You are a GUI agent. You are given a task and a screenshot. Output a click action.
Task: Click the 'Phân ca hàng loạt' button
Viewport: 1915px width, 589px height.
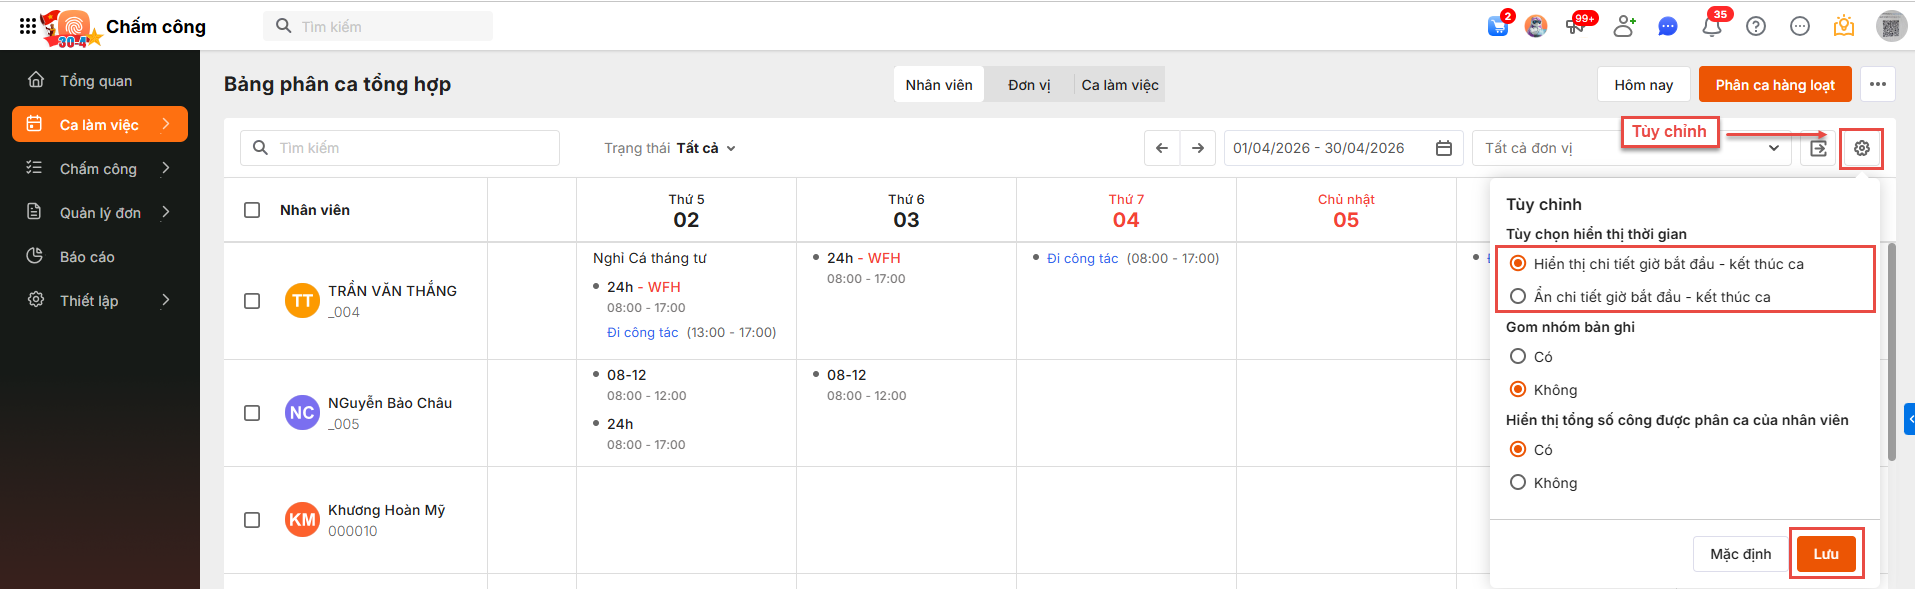(x=1775, y=85)
